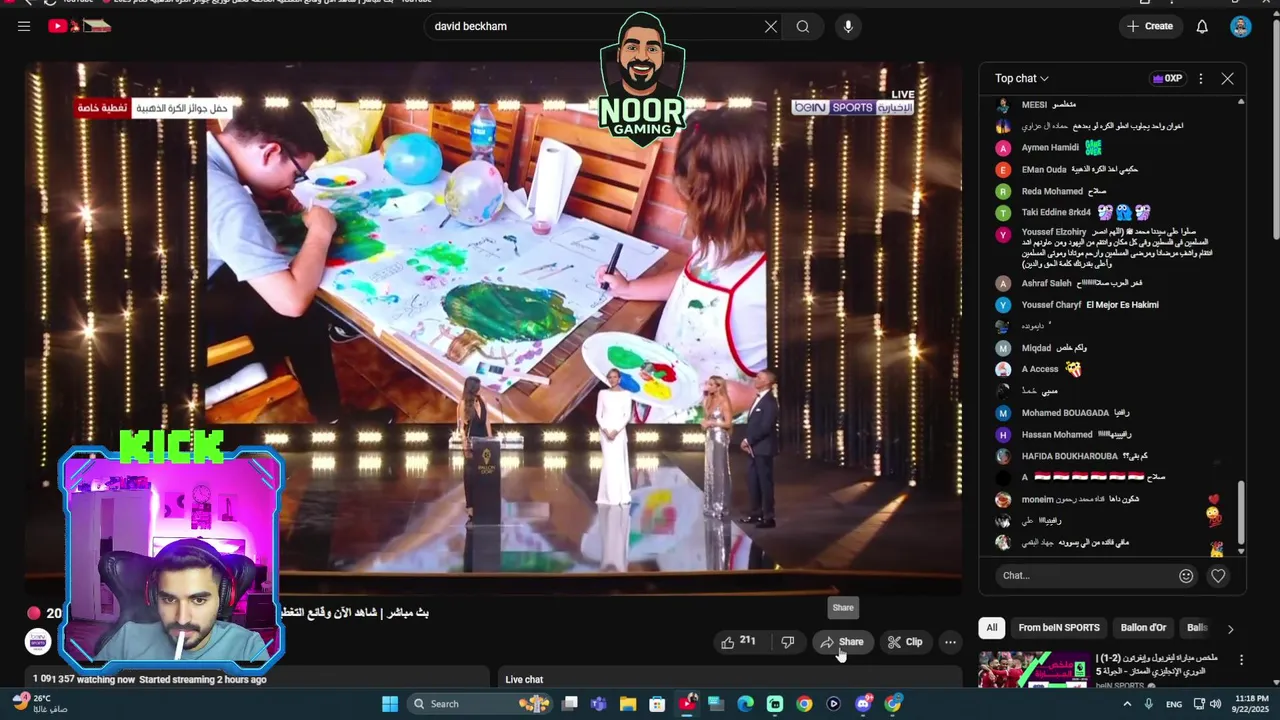
Task: Dislike the video with thumbs down
Action: point(787,642)
